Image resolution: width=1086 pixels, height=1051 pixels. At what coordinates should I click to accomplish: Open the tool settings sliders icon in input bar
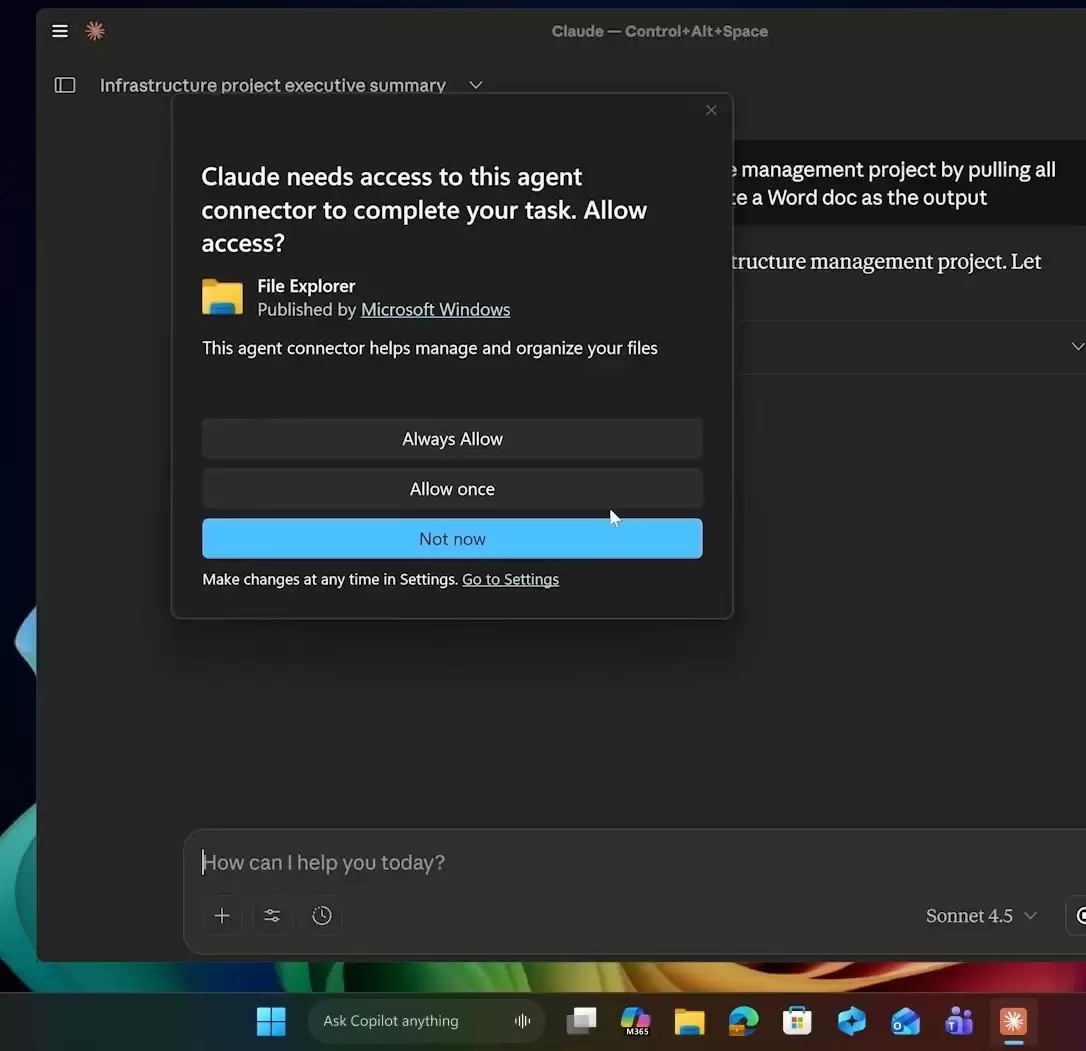tap(272, 915)
